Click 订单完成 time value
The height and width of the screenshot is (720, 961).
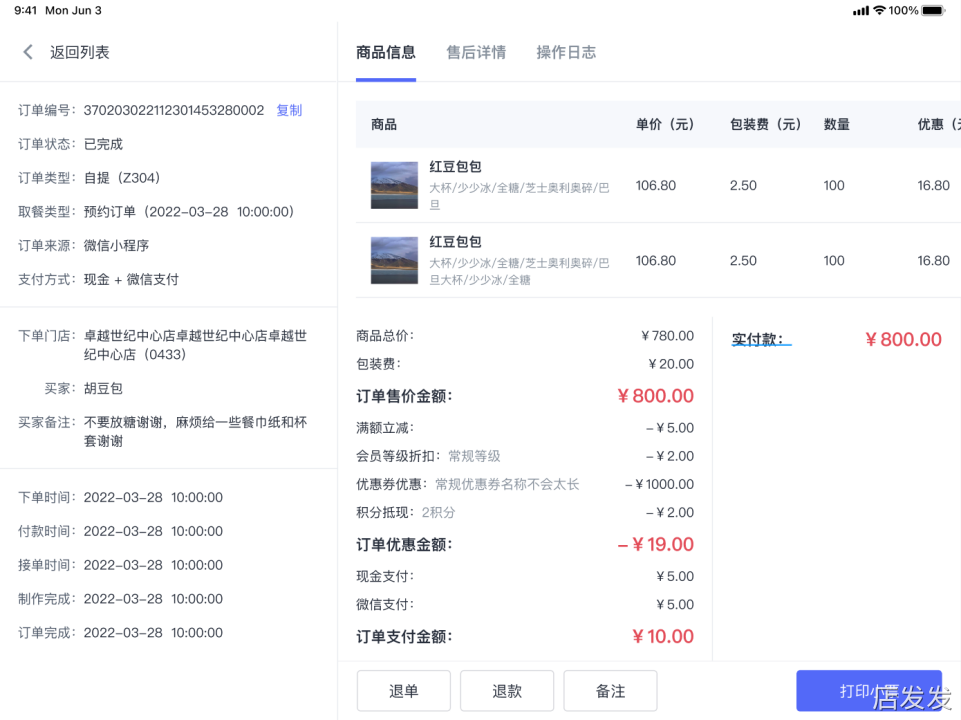153,632
